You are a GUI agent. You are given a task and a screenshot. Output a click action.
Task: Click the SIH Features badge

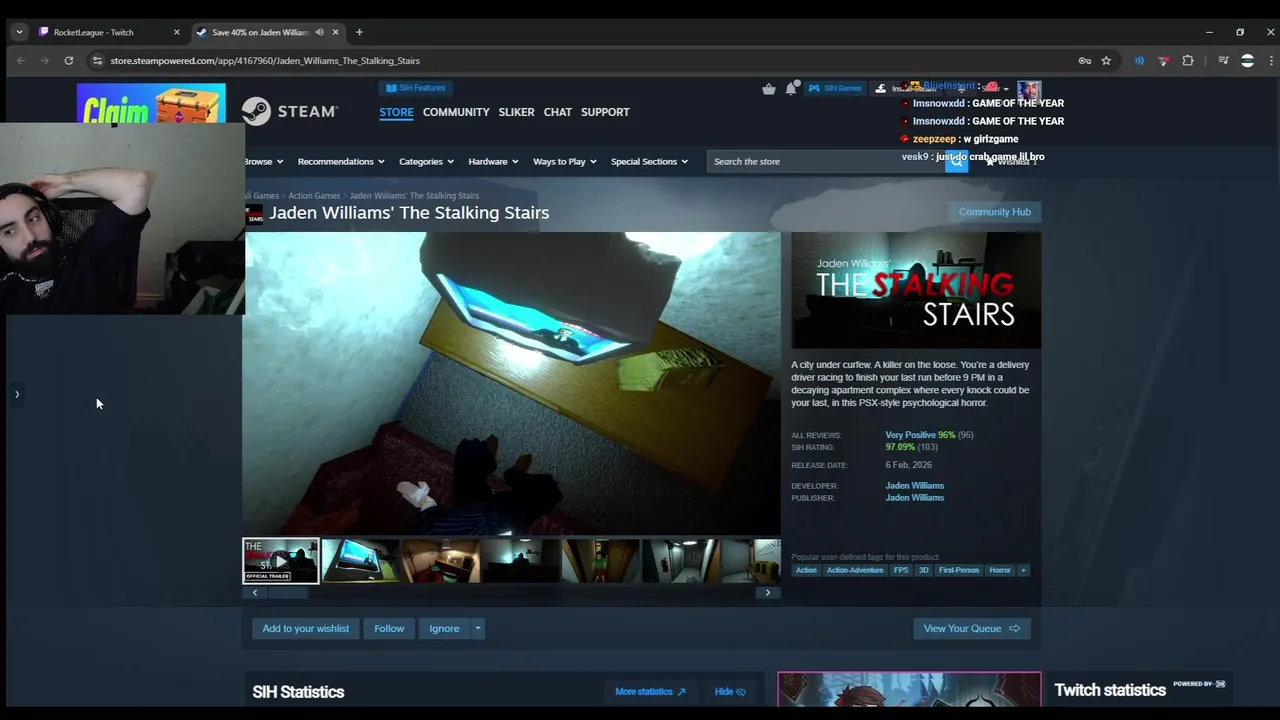coord(416,88)
